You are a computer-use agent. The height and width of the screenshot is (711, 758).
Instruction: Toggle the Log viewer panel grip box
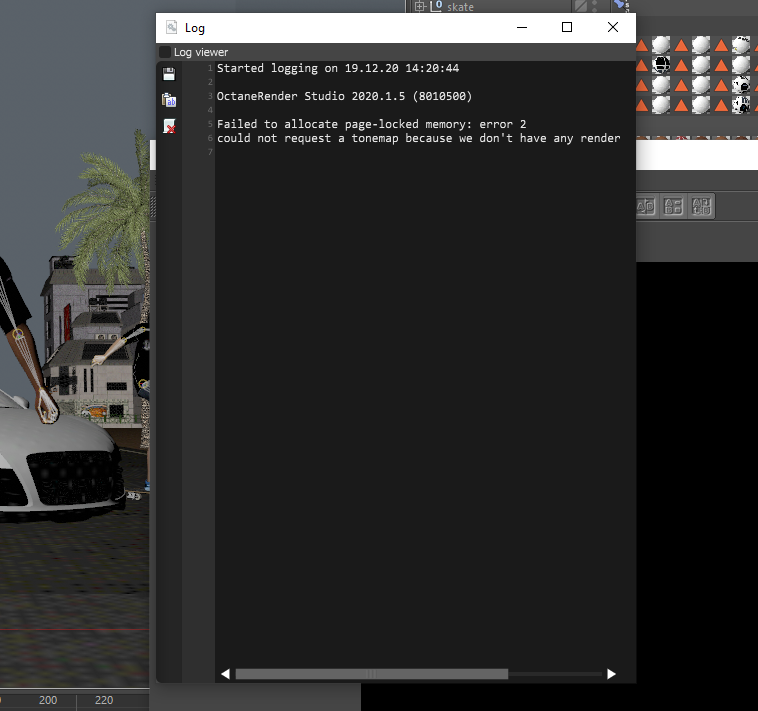(x=165, y=52)
